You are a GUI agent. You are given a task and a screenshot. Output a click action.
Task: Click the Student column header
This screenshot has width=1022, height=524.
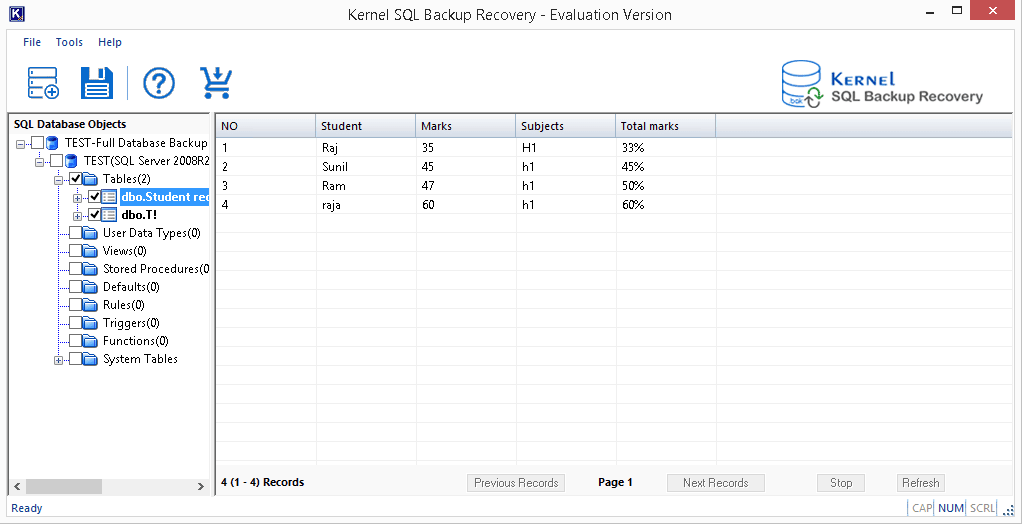[x=366, y=126]
